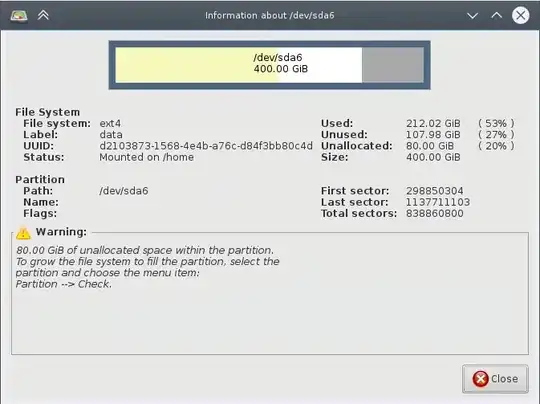Click the 'Name:' field label
This screenshot has width=540, height=404.
pyautogui.click(x=41, y=202)
